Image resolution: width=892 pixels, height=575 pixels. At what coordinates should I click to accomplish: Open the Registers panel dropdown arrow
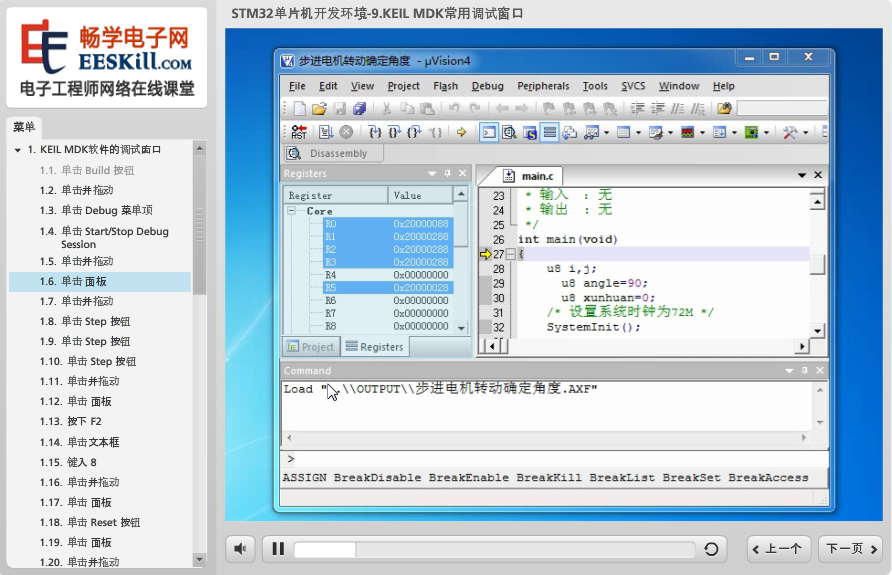click(432, 173)
